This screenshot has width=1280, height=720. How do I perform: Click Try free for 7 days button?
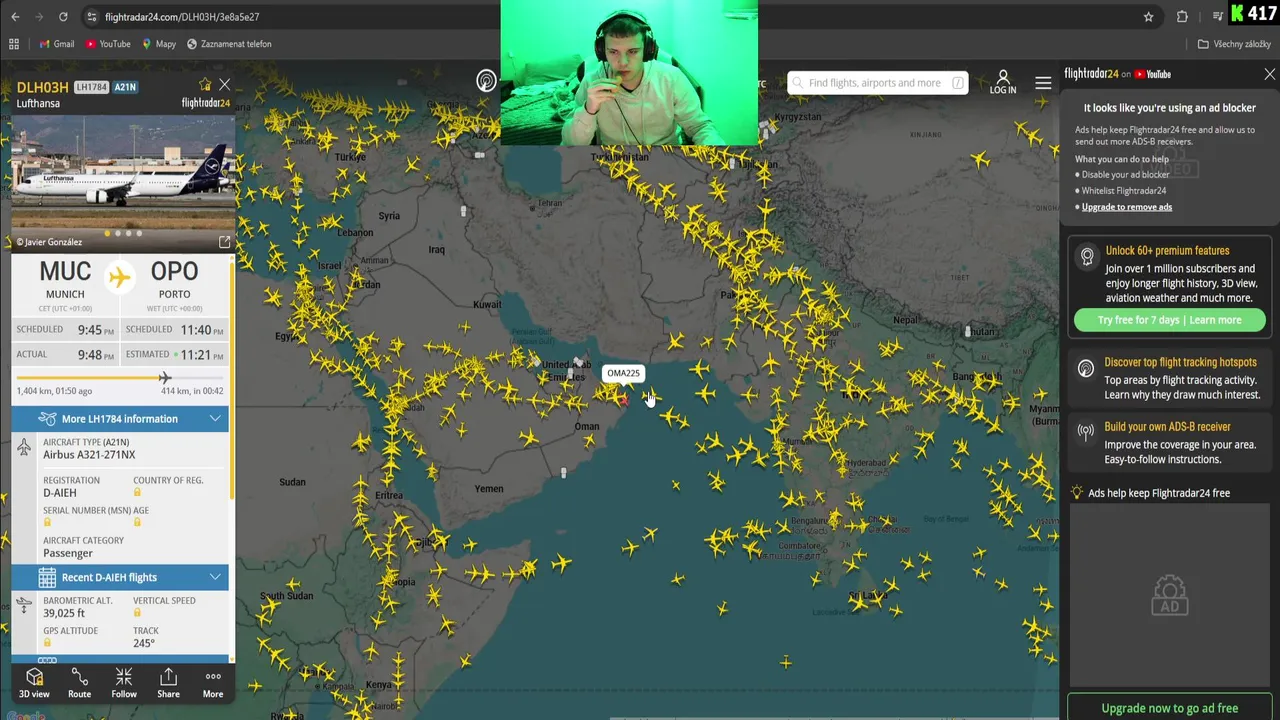coord(1169,320)
